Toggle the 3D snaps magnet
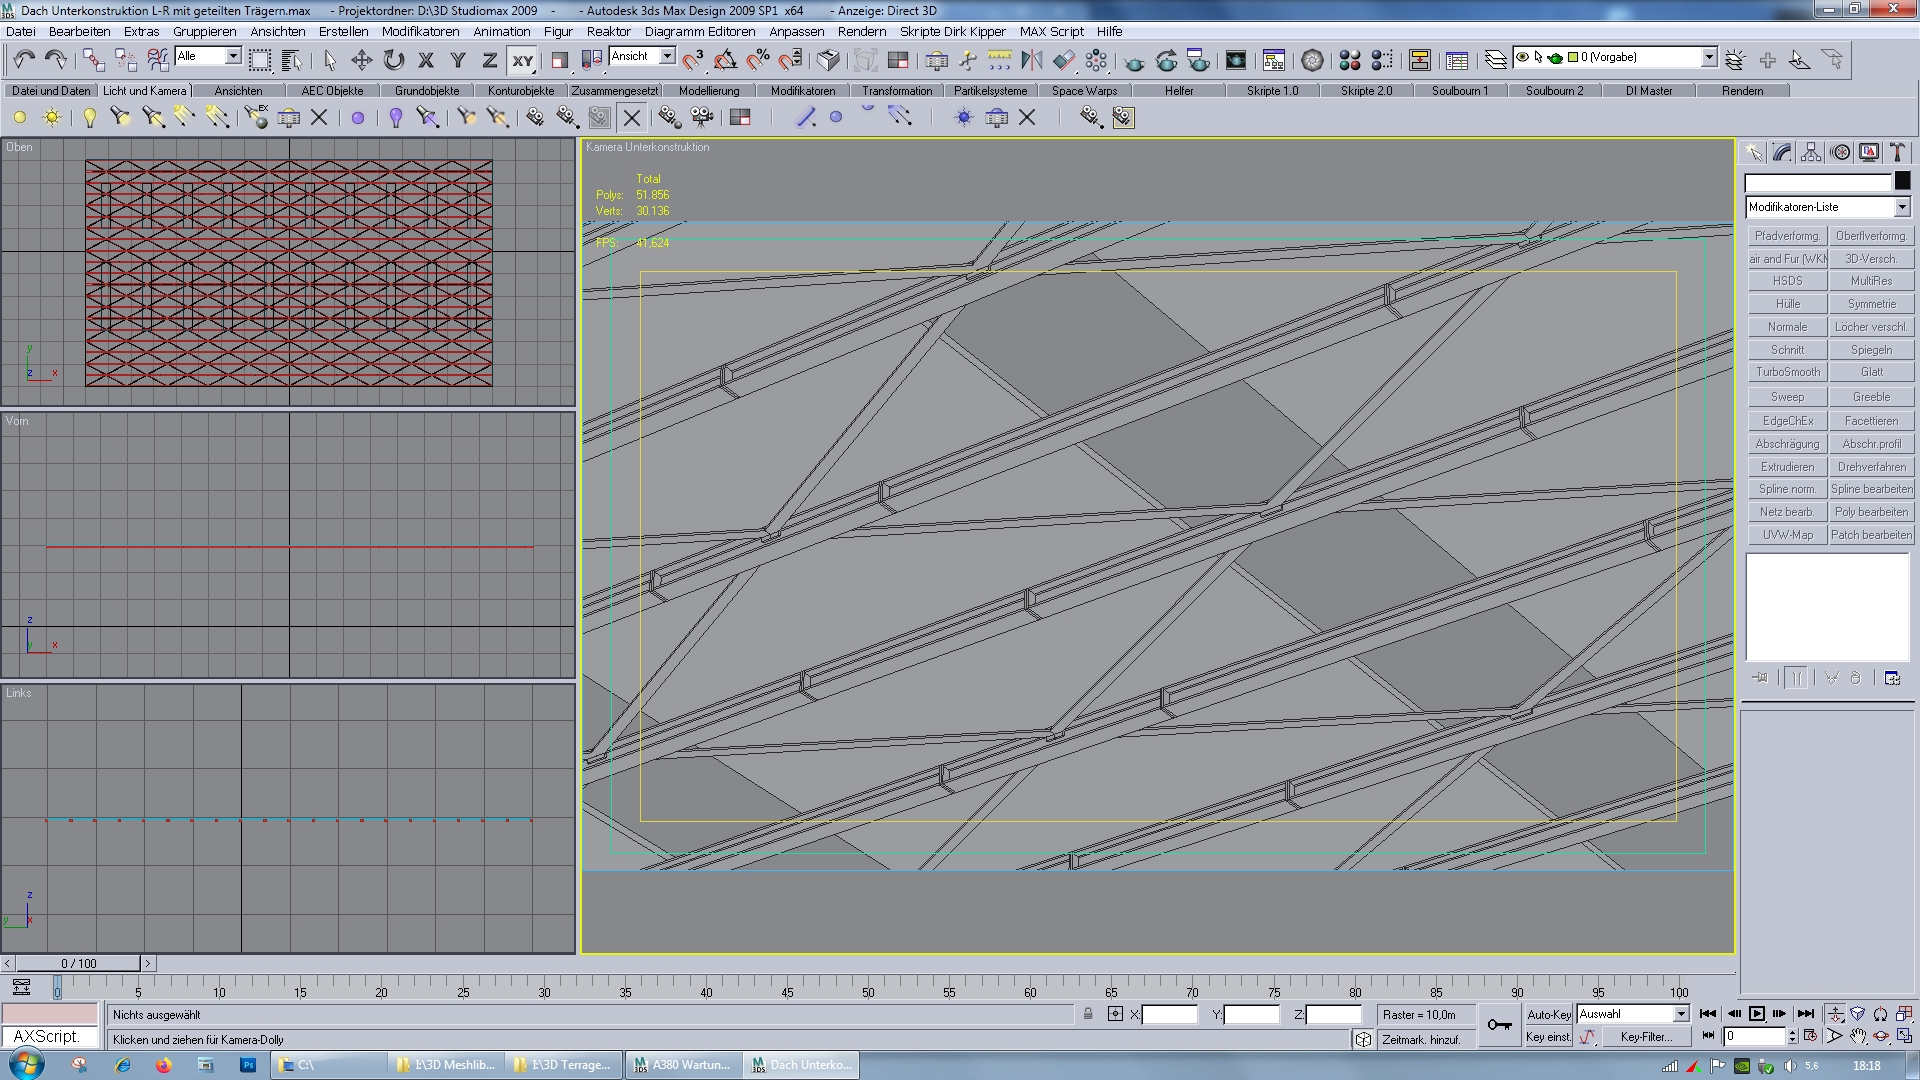 (693, 60)
